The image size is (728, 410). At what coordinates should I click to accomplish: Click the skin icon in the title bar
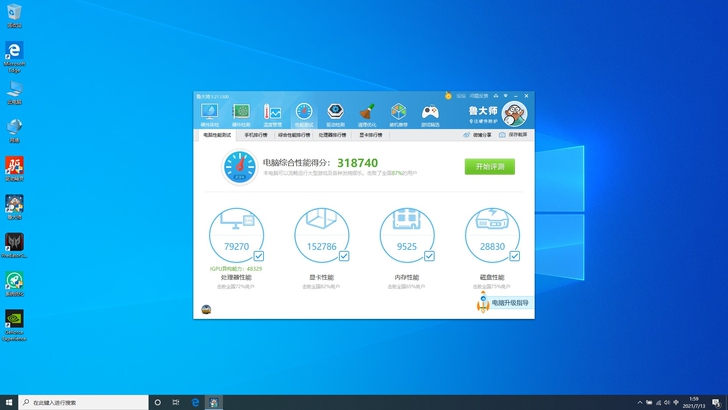(496, 96)
